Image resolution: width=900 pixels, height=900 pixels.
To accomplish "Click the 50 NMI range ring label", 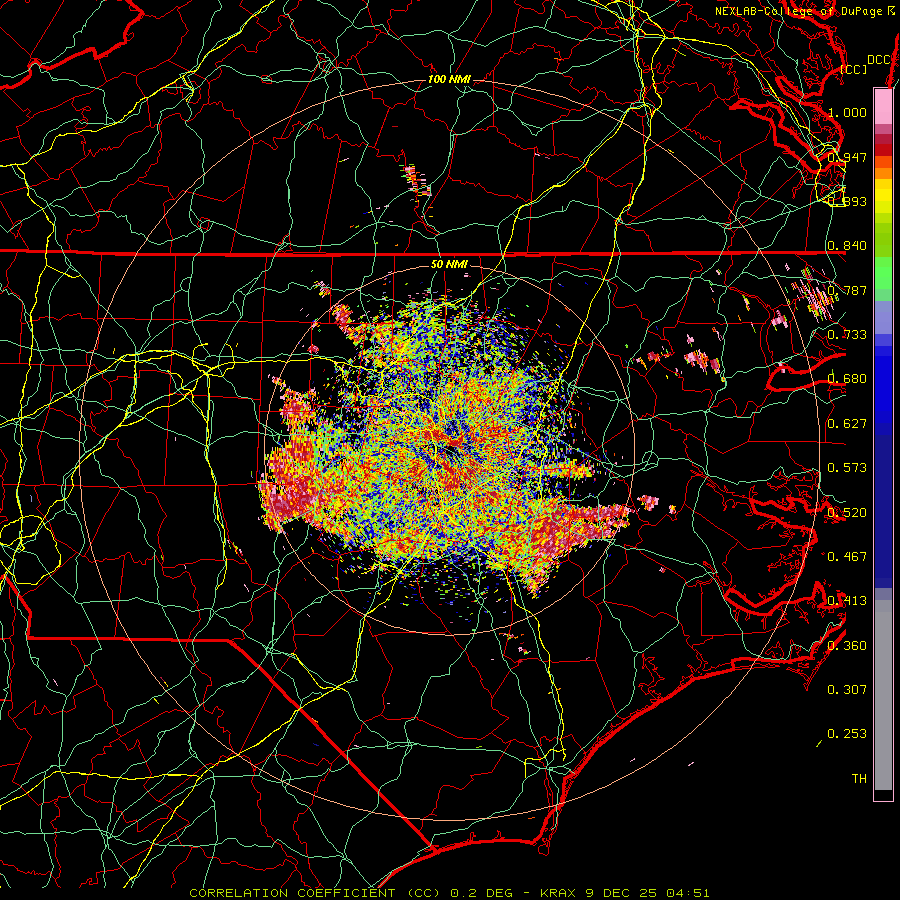I will tap(449, 264).
